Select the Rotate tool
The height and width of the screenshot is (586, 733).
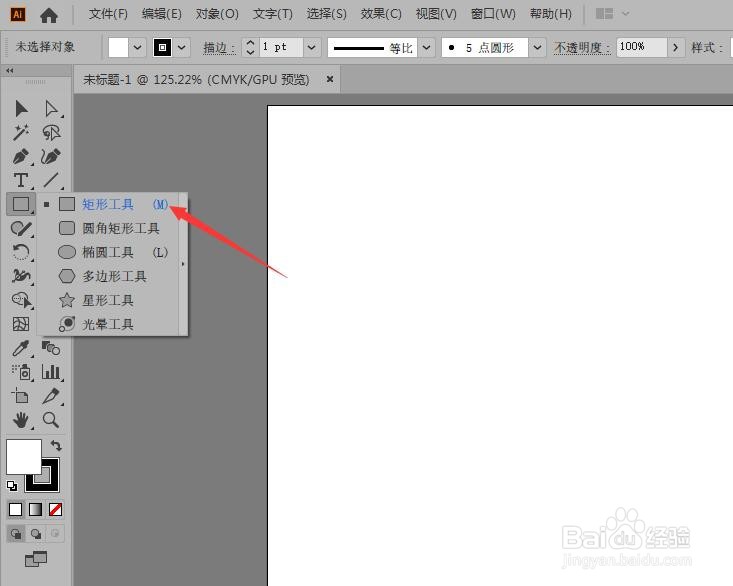pos(21,252)
